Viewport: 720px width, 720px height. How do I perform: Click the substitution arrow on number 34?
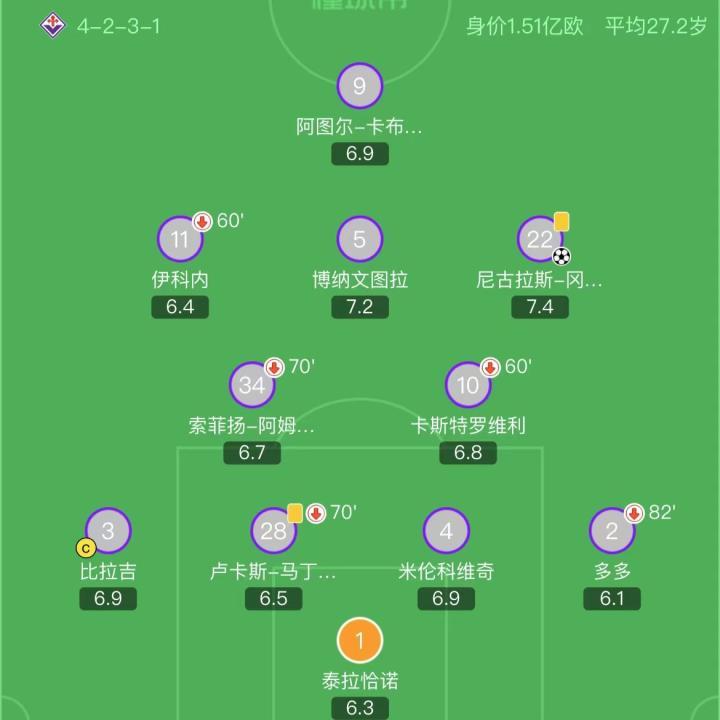click(x=273, y=368)
